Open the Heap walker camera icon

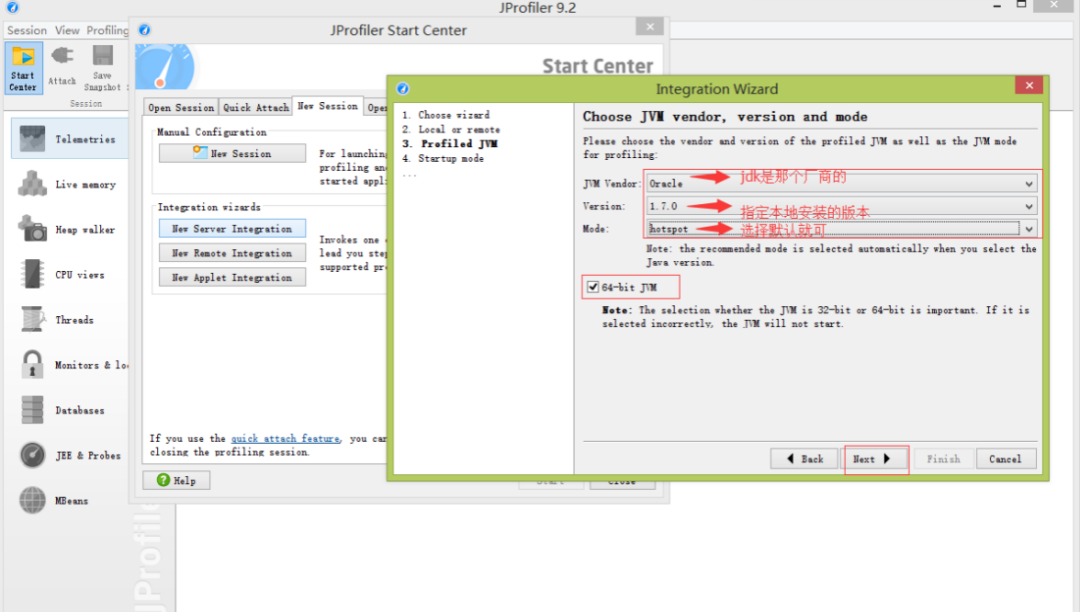click(32, 229)
